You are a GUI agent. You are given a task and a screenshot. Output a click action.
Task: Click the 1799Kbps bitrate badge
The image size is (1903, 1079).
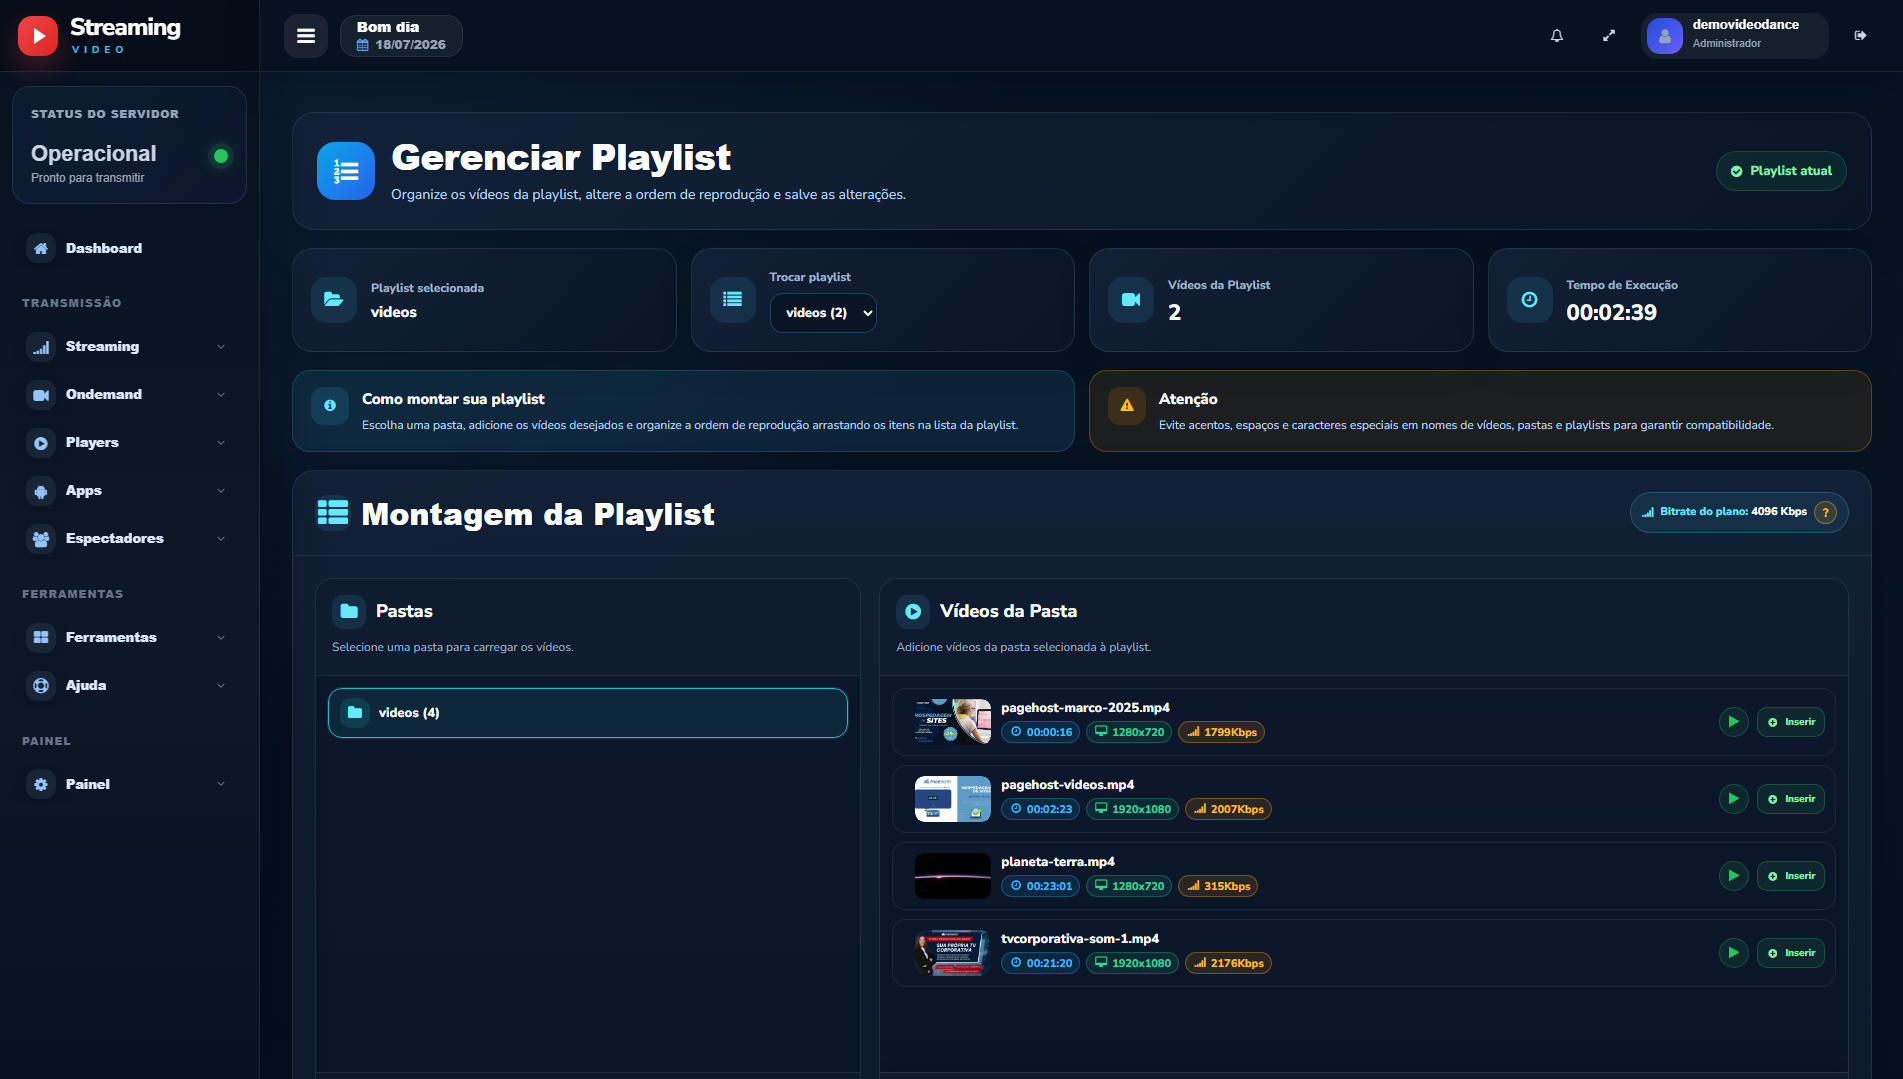(1222, 732)
